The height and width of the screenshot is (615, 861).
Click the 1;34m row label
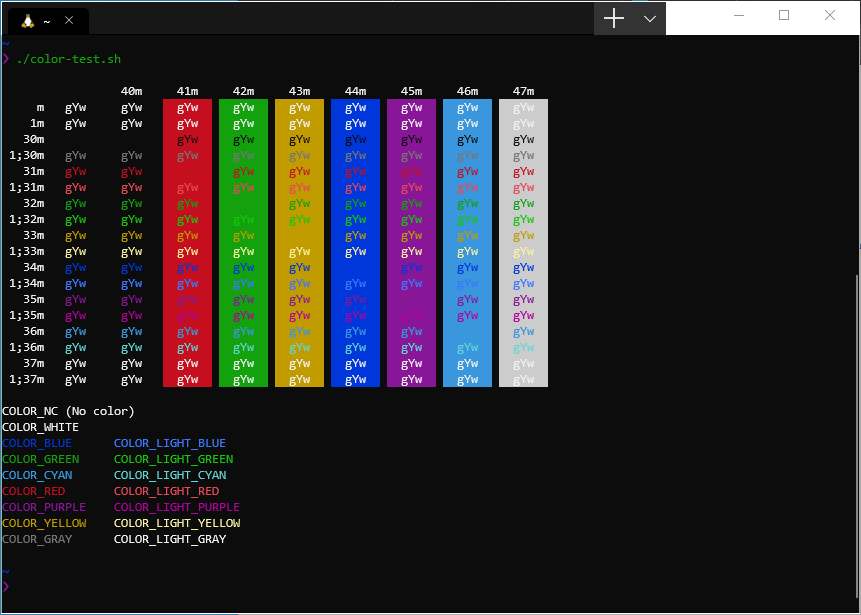[26, 283]
